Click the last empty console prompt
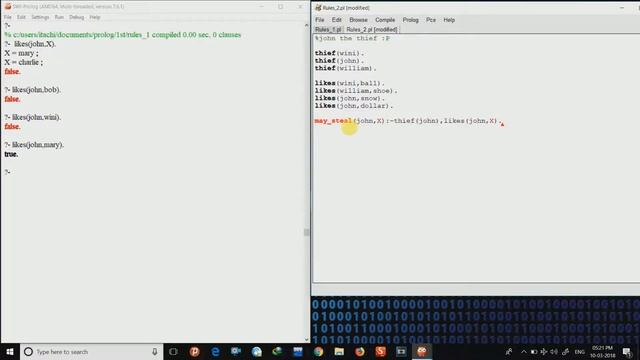 click(x=7, y=172)
